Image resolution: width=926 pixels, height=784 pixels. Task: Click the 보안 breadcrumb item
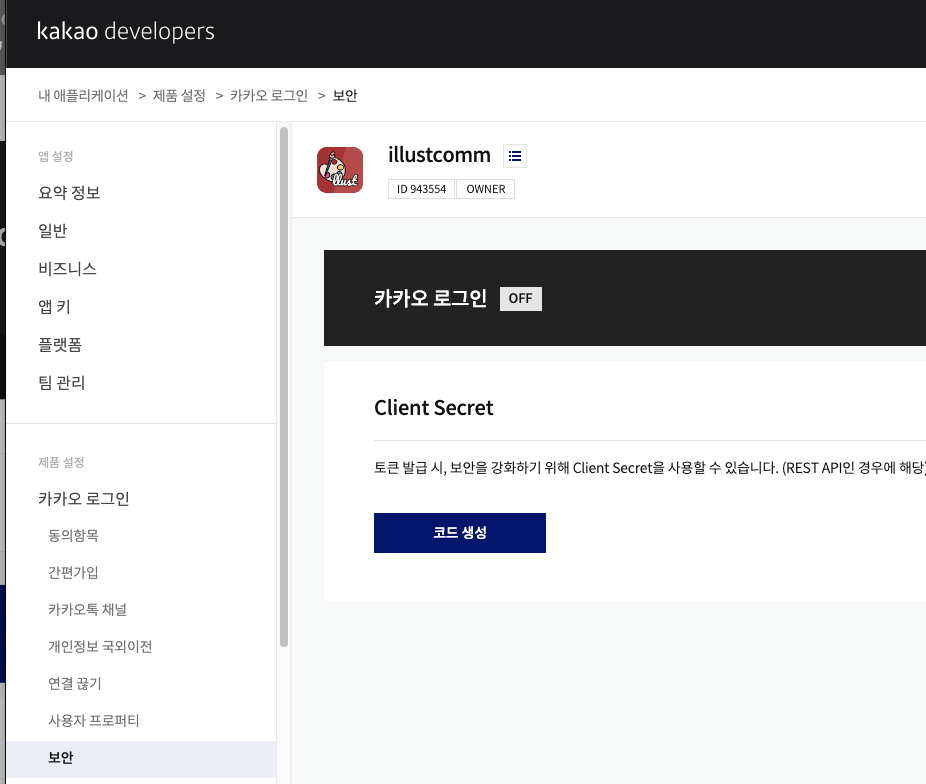point(345,96)
